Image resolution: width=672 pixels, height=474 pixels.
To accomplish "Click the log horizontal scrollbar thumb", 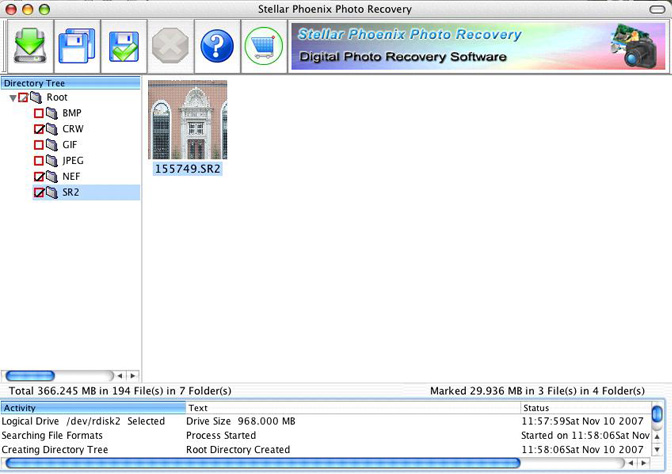I will coord(263,463).
